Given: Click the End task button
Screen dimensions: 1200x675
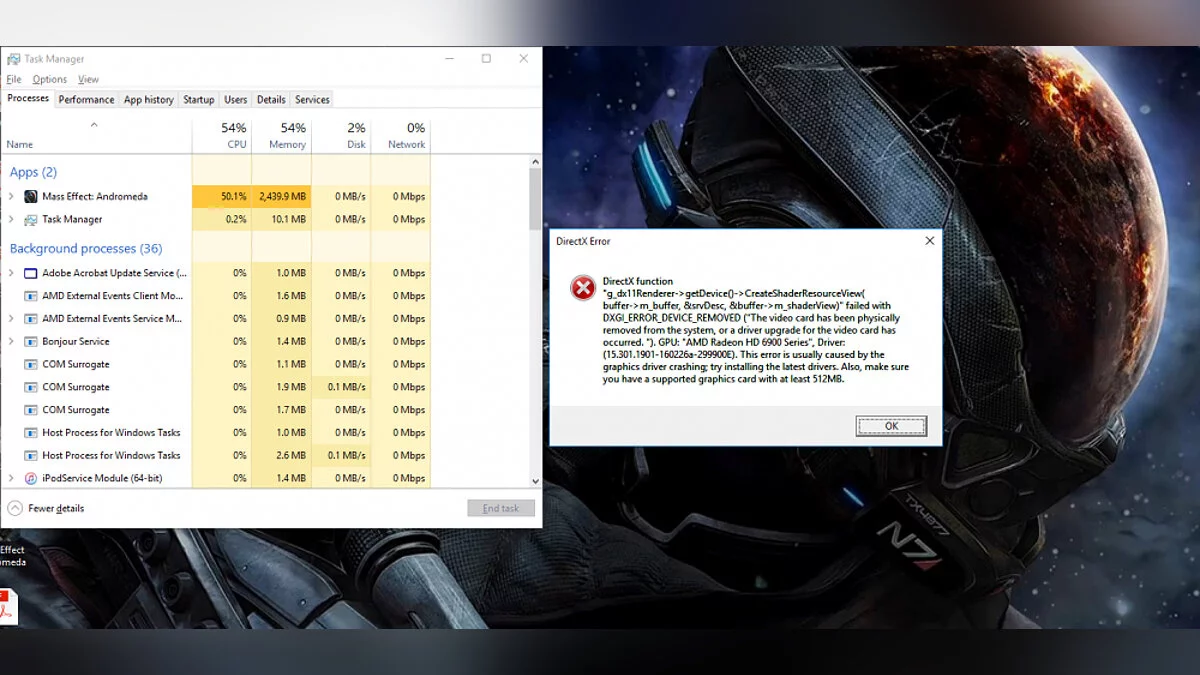Looking at the screenshot, I should coord(501,508).
